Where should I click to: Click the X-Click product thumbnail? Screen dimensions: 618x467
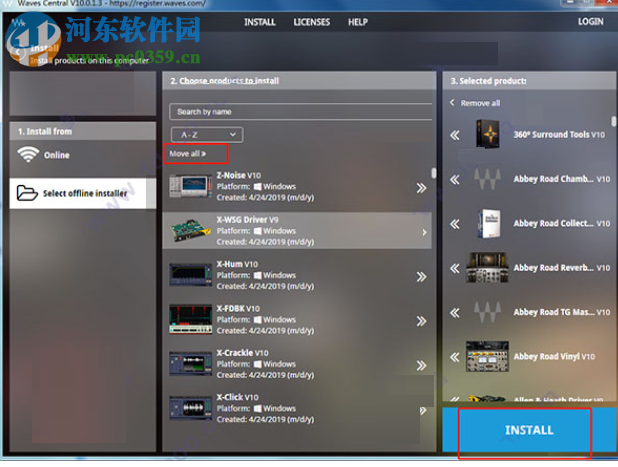pyautogui.click(x=190, y=408)
